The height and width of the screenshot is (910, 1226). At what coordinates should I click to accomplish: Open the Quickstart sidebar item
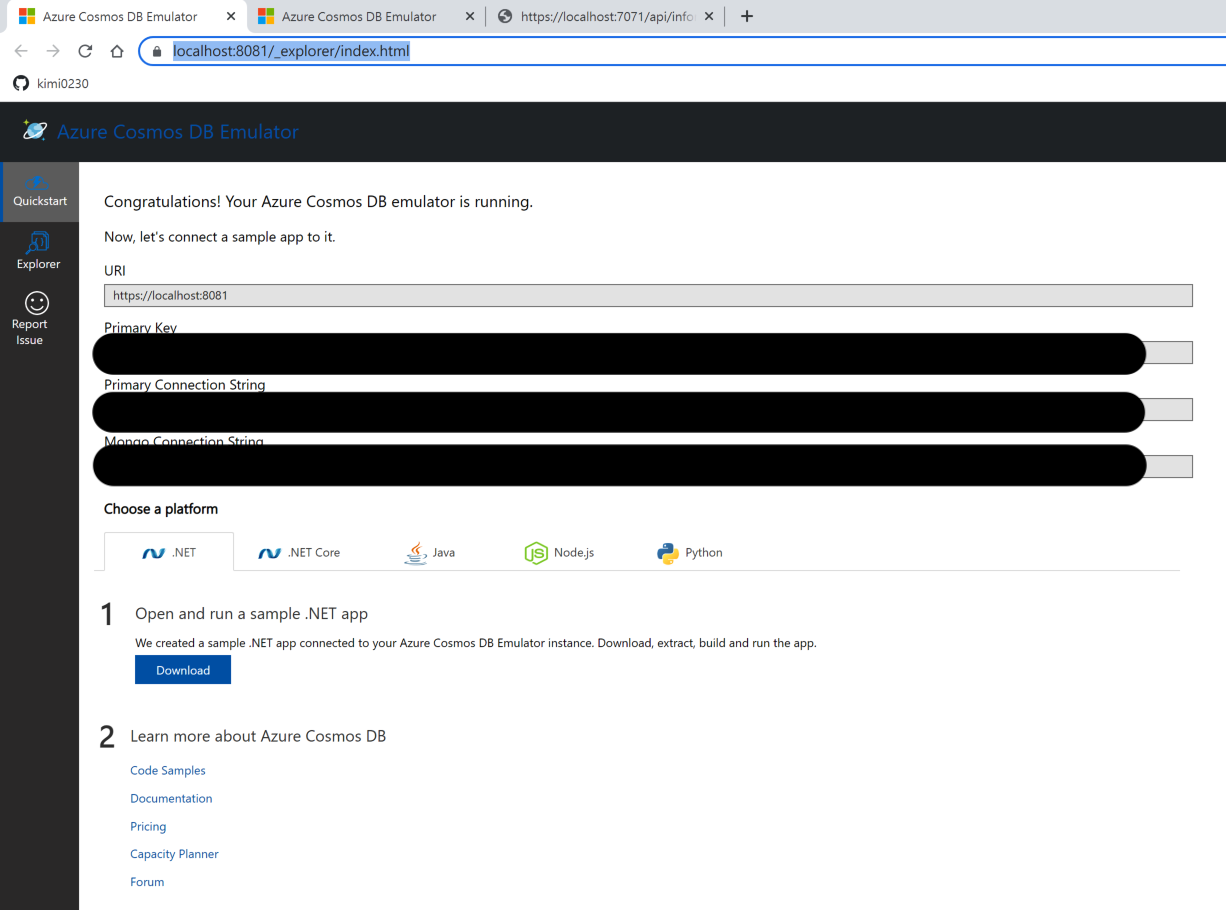40,192
